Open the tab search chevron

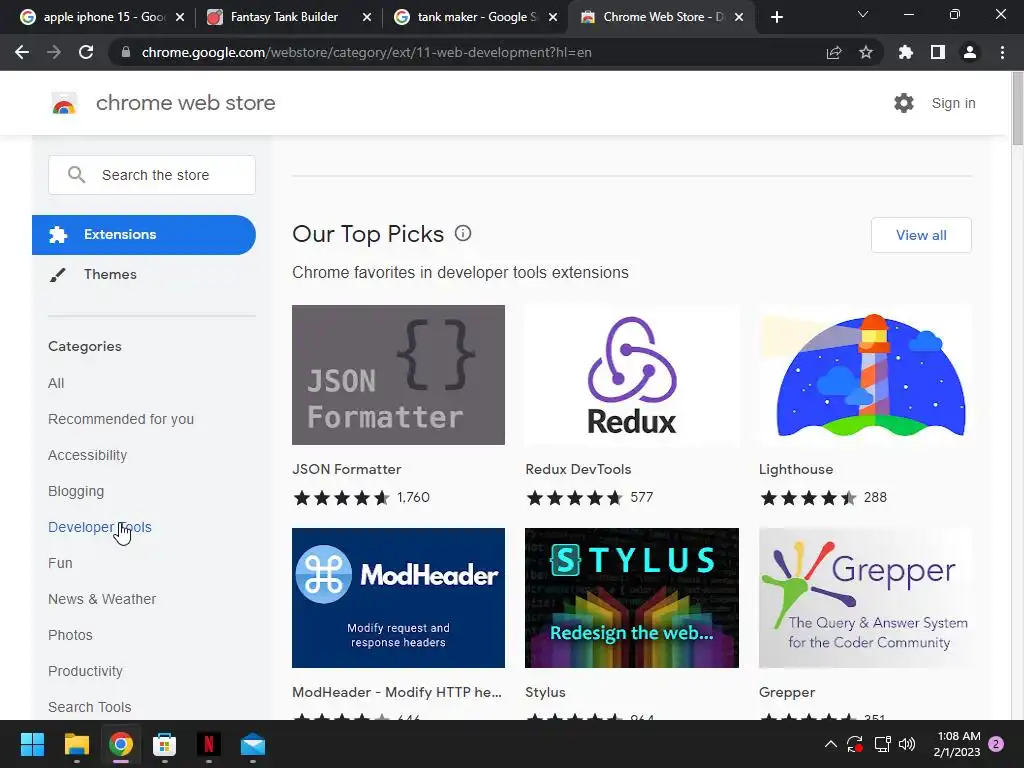coord(863,14)
